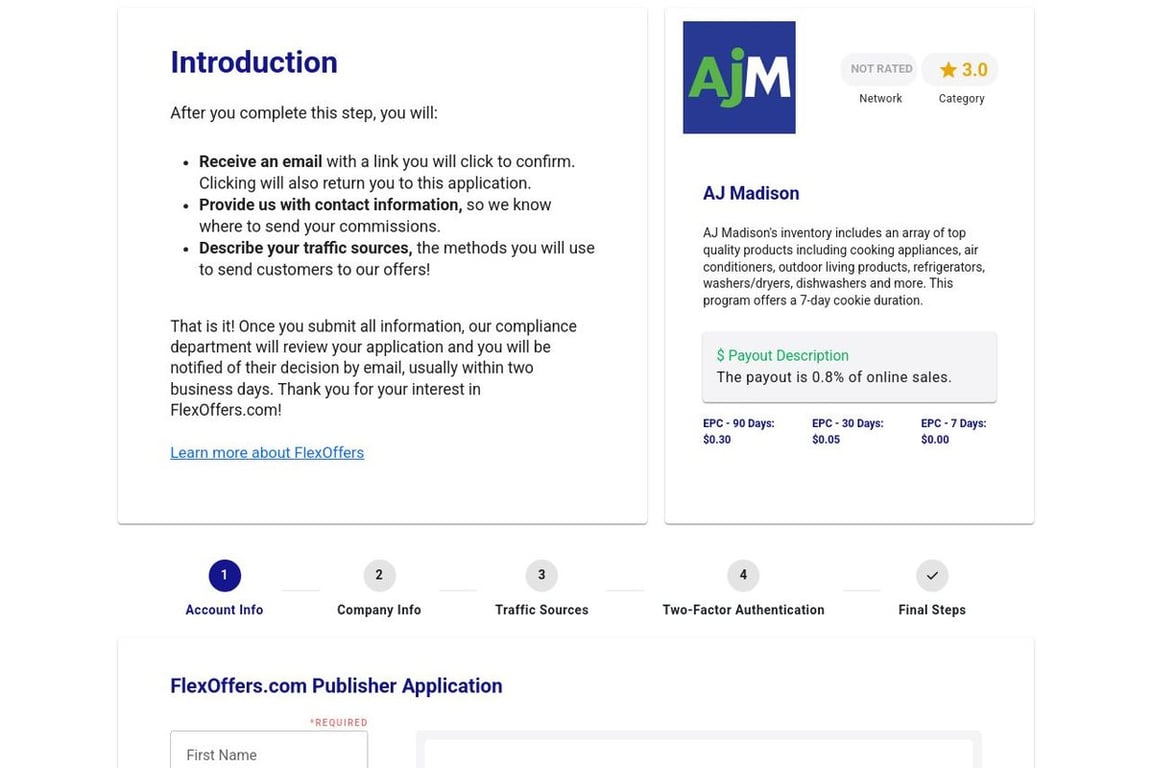Click the Final Steps step label
Screen dimensions: 1152x768
click(932, 610)
